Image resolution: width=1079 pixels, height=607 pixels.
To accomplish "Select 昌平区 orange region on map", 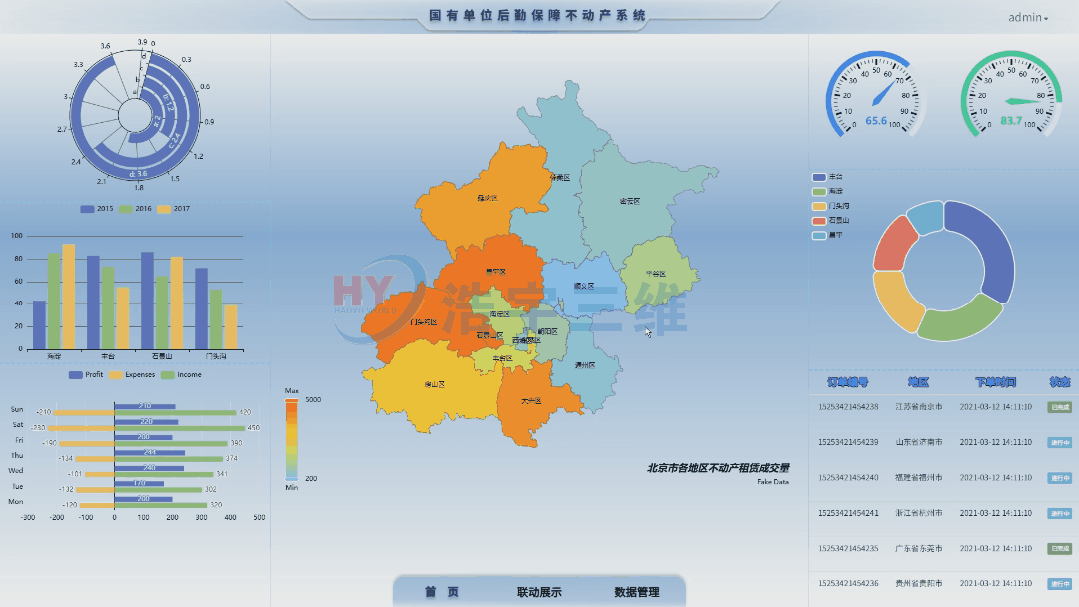I will tap(495, 272).
